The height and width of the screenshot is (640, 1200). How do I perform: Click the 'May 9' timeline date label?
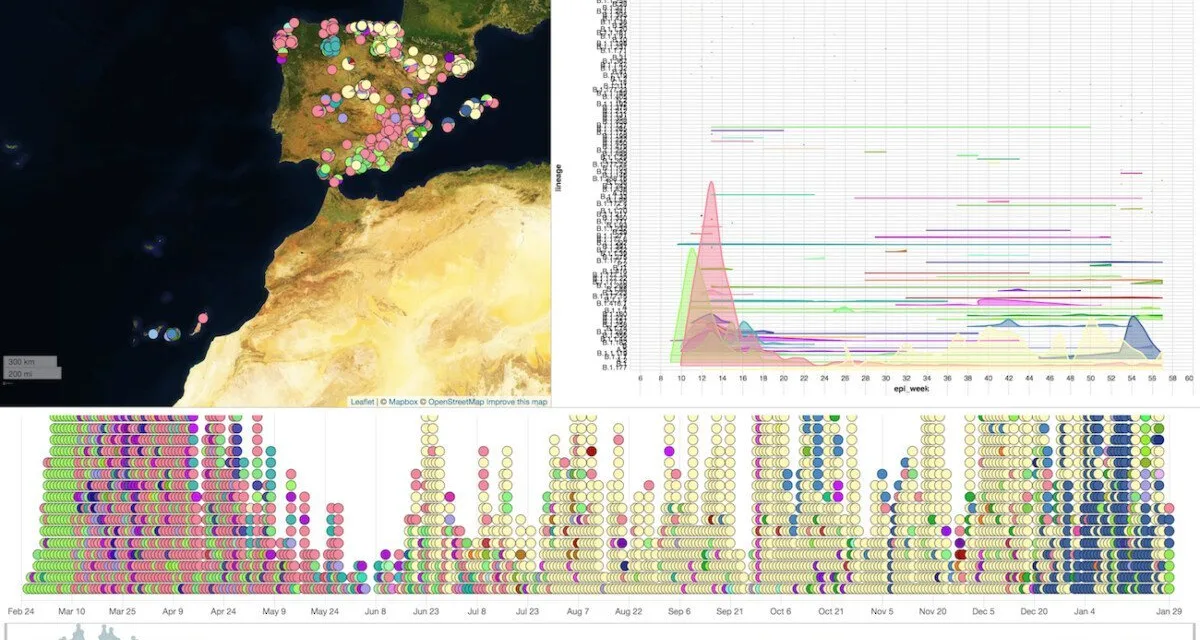[x=274, y=611]
